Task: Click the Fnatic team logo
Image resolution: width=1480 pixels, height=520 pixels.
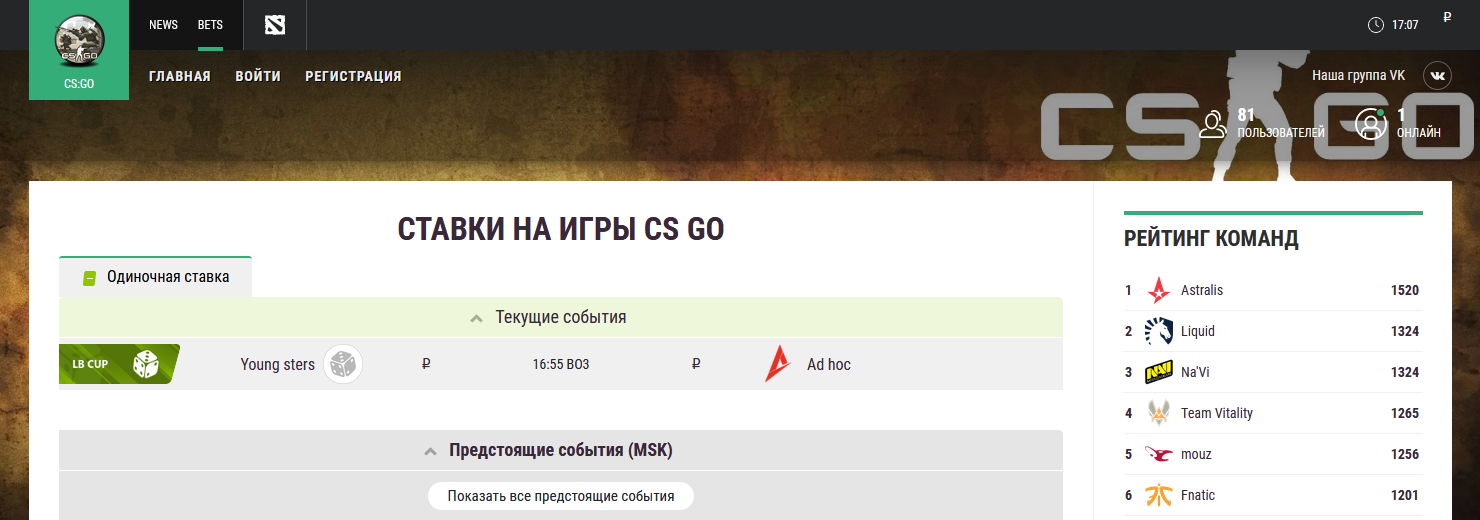Action: click(x=1159, y=495)
